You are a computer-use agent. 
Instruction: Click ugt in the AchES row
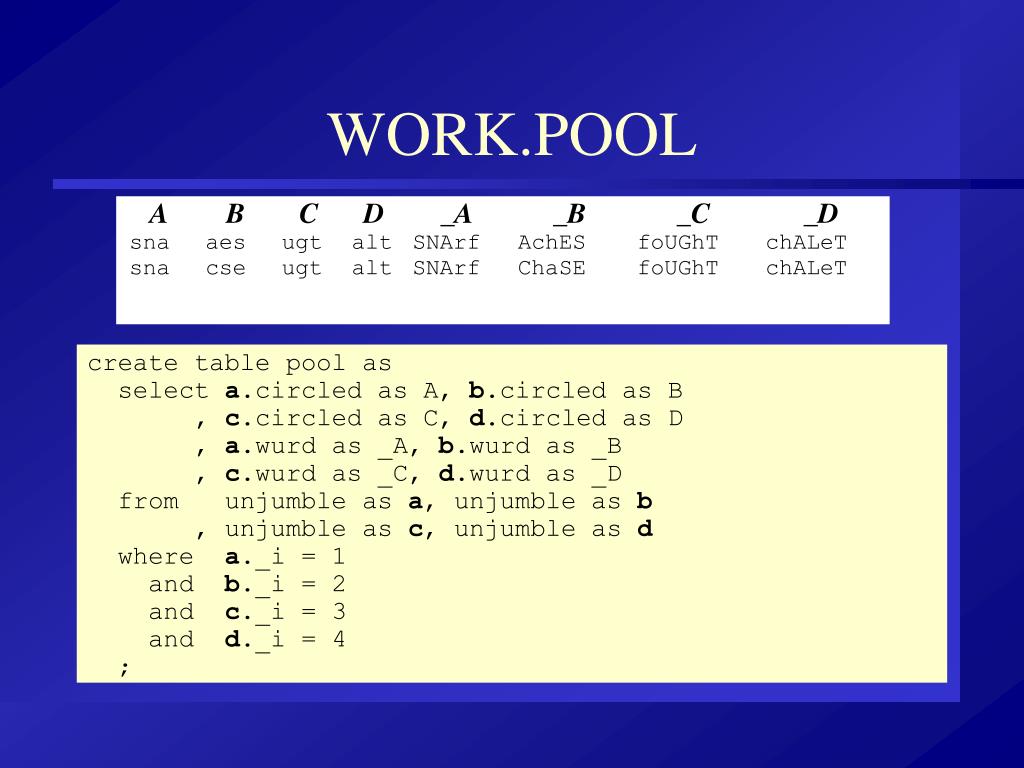[302, 244]
